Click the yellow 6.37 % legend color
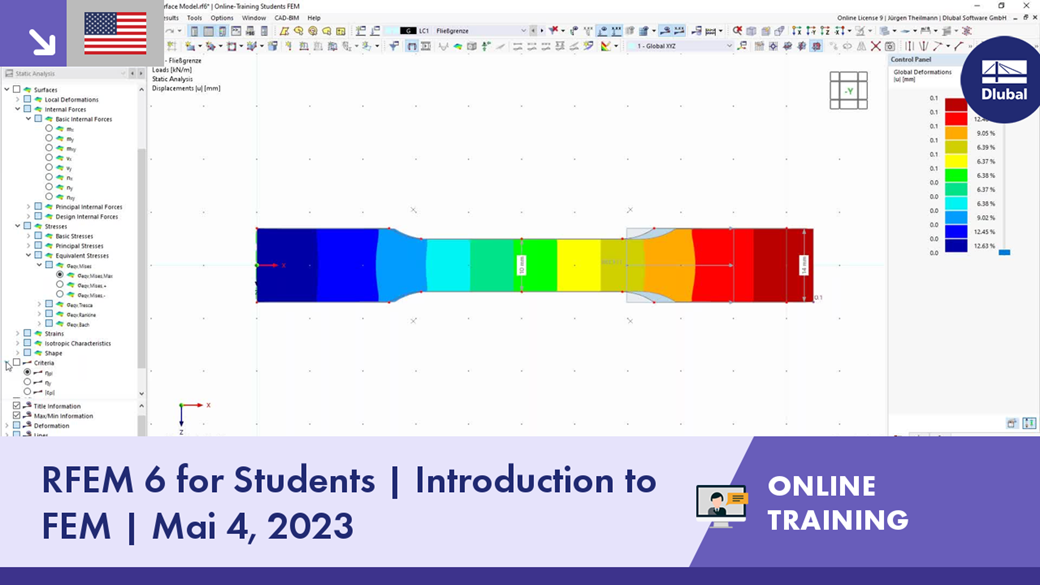The width and height of the screenshot is (1040, 585). 956,161
